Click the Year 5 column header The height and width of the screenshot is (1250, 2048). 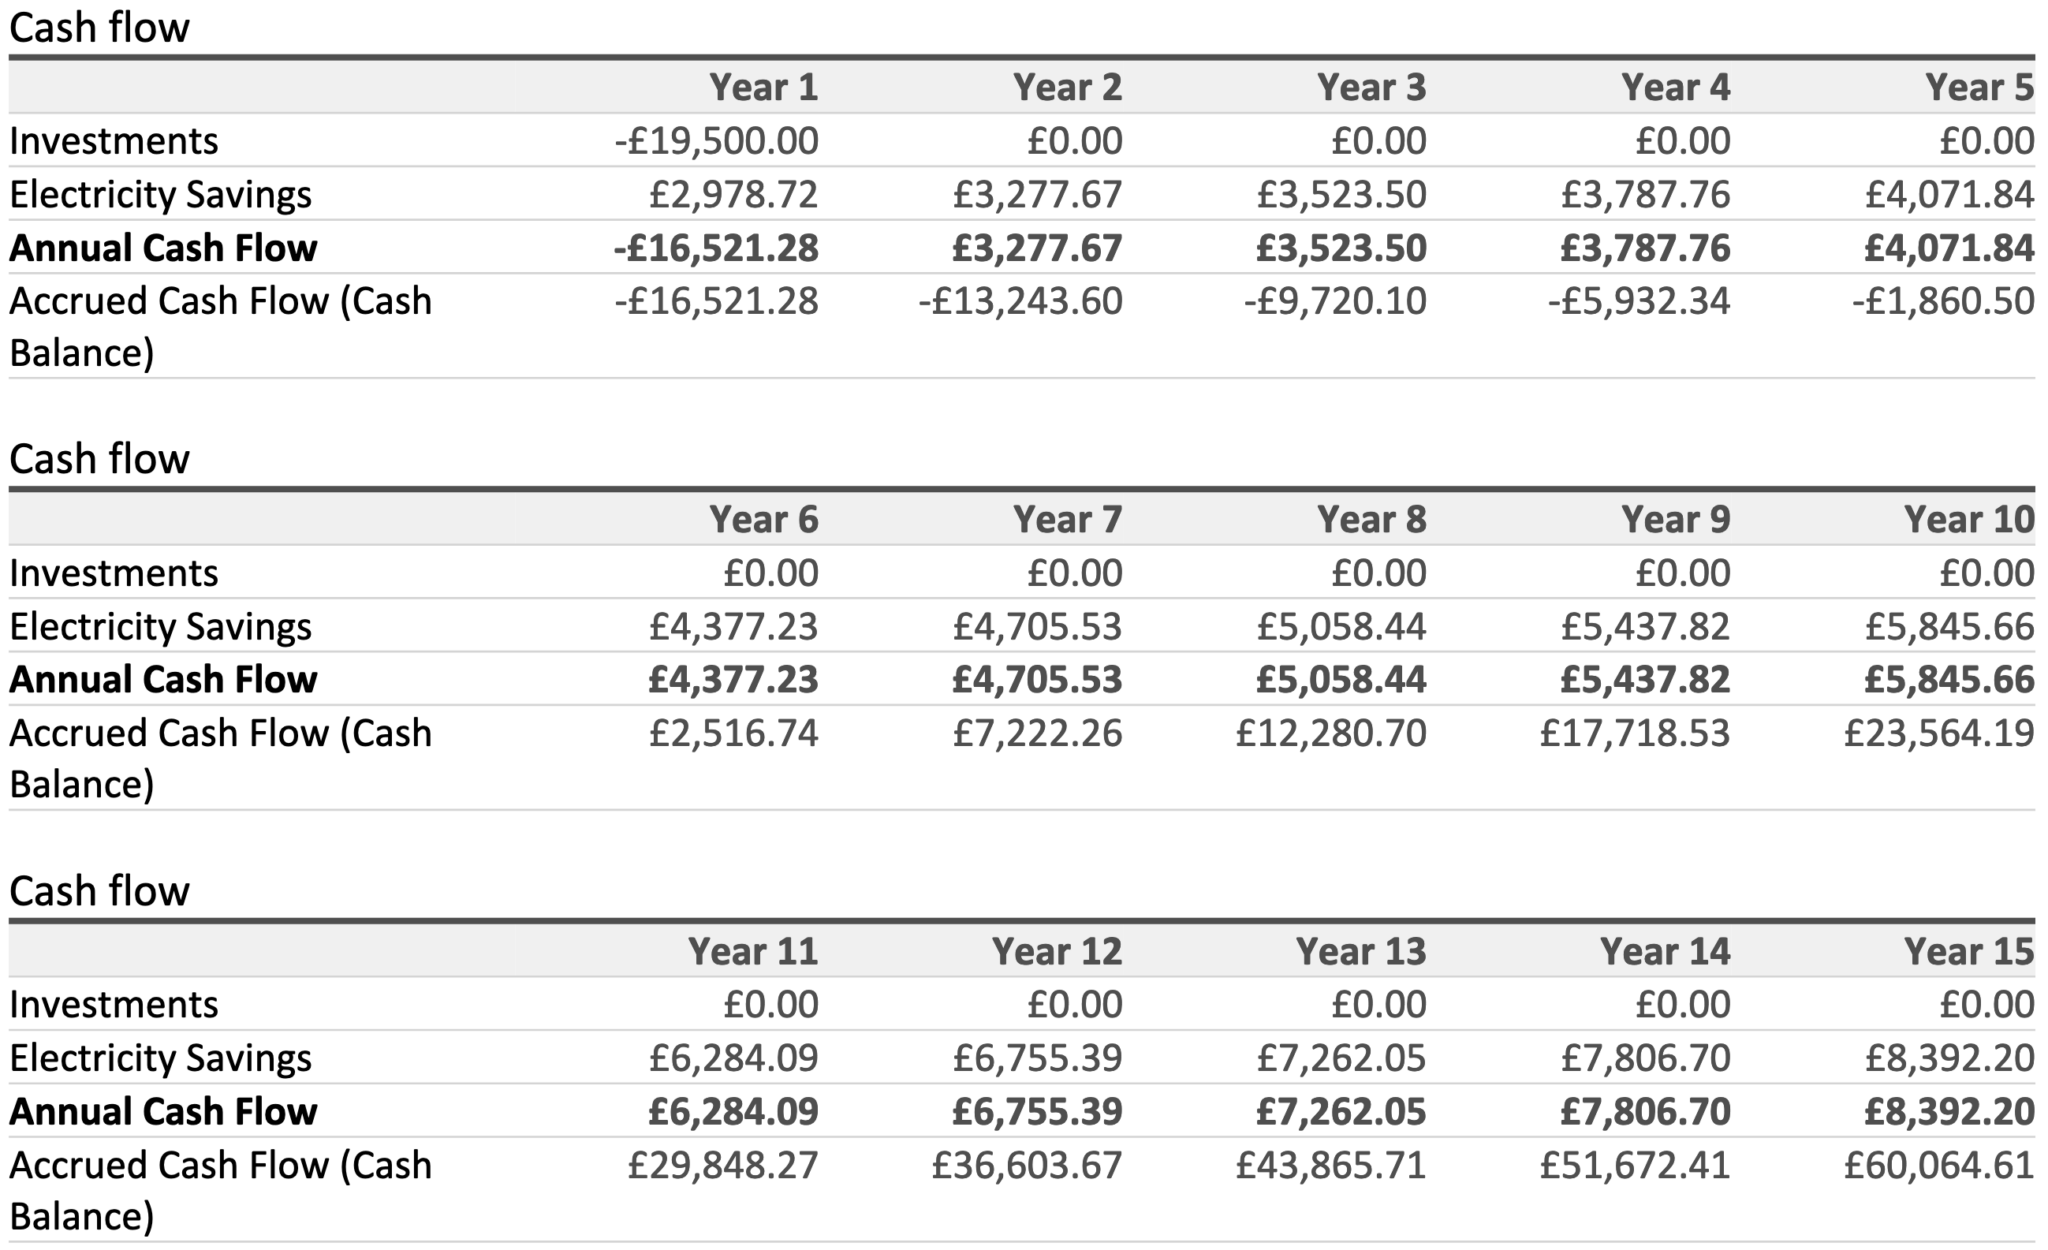click(1979, 87)
